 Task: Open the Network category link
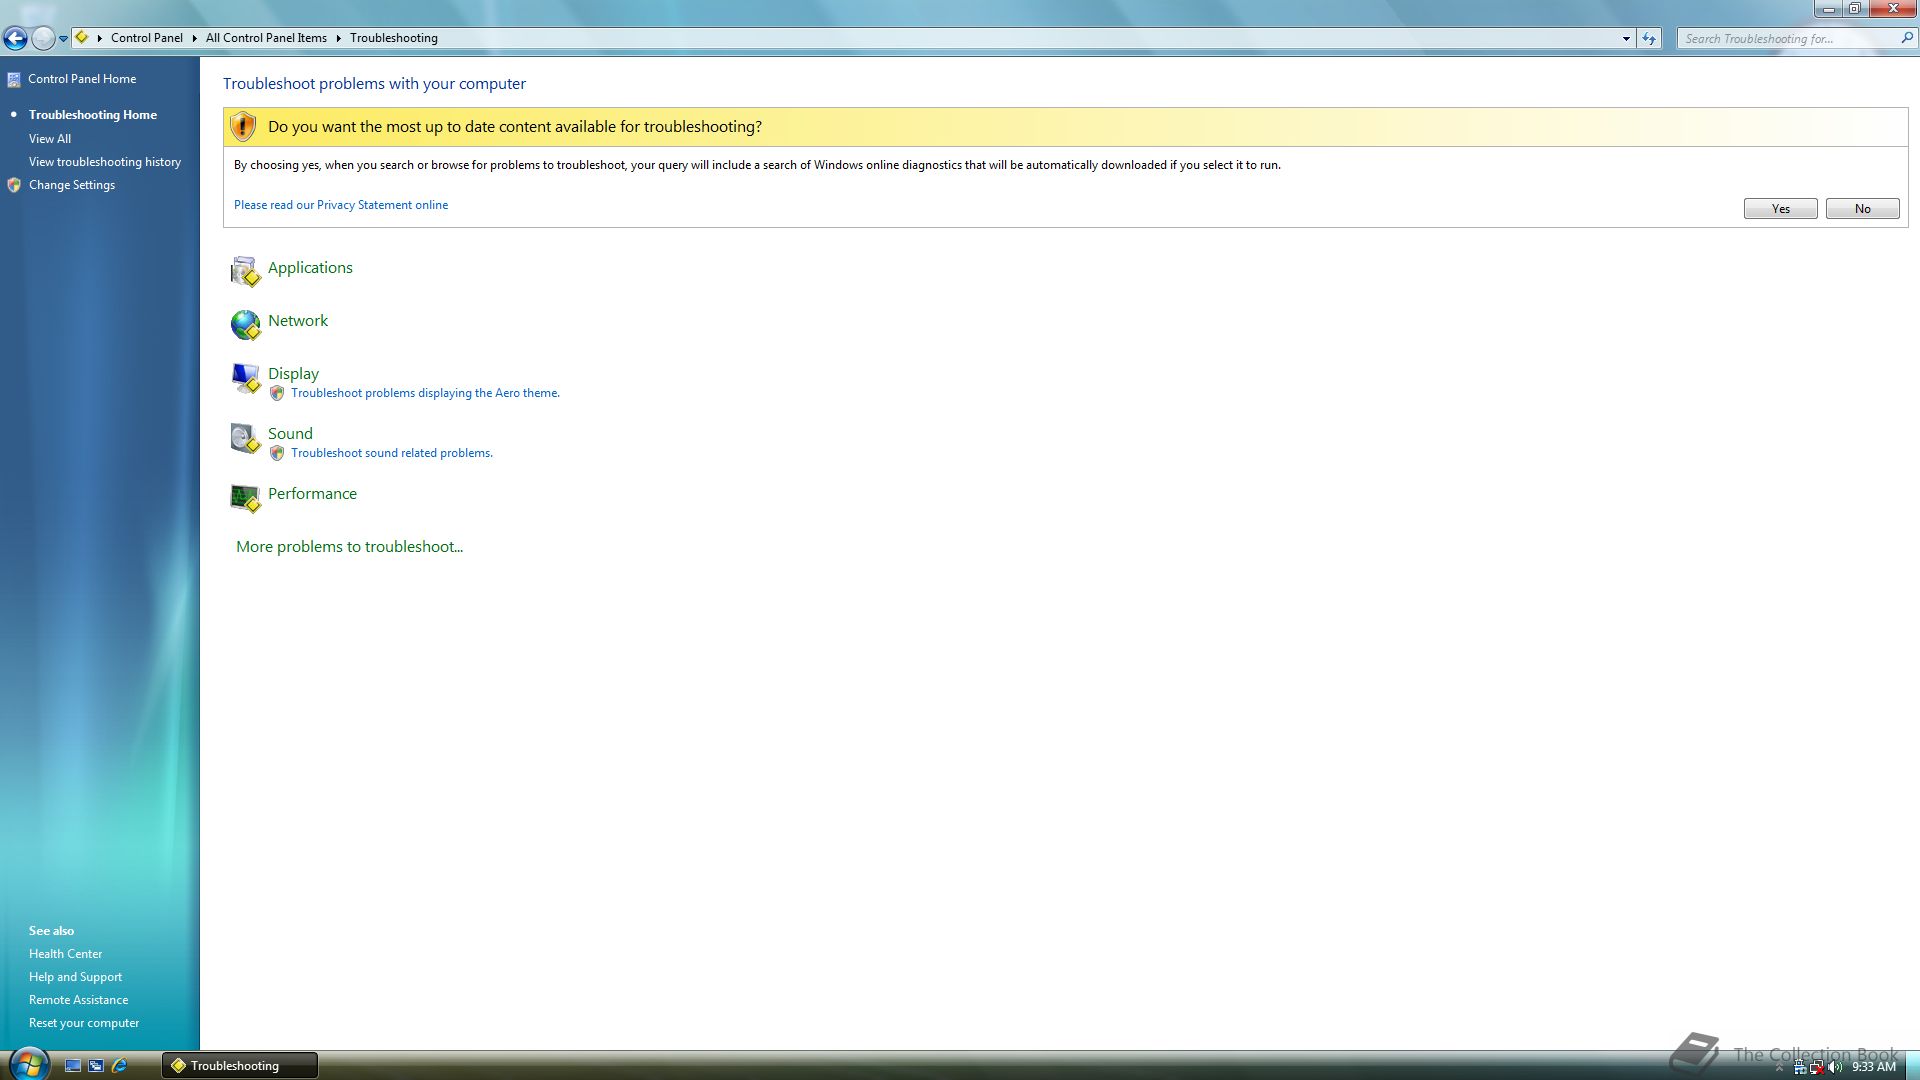[x=298, y=321]
